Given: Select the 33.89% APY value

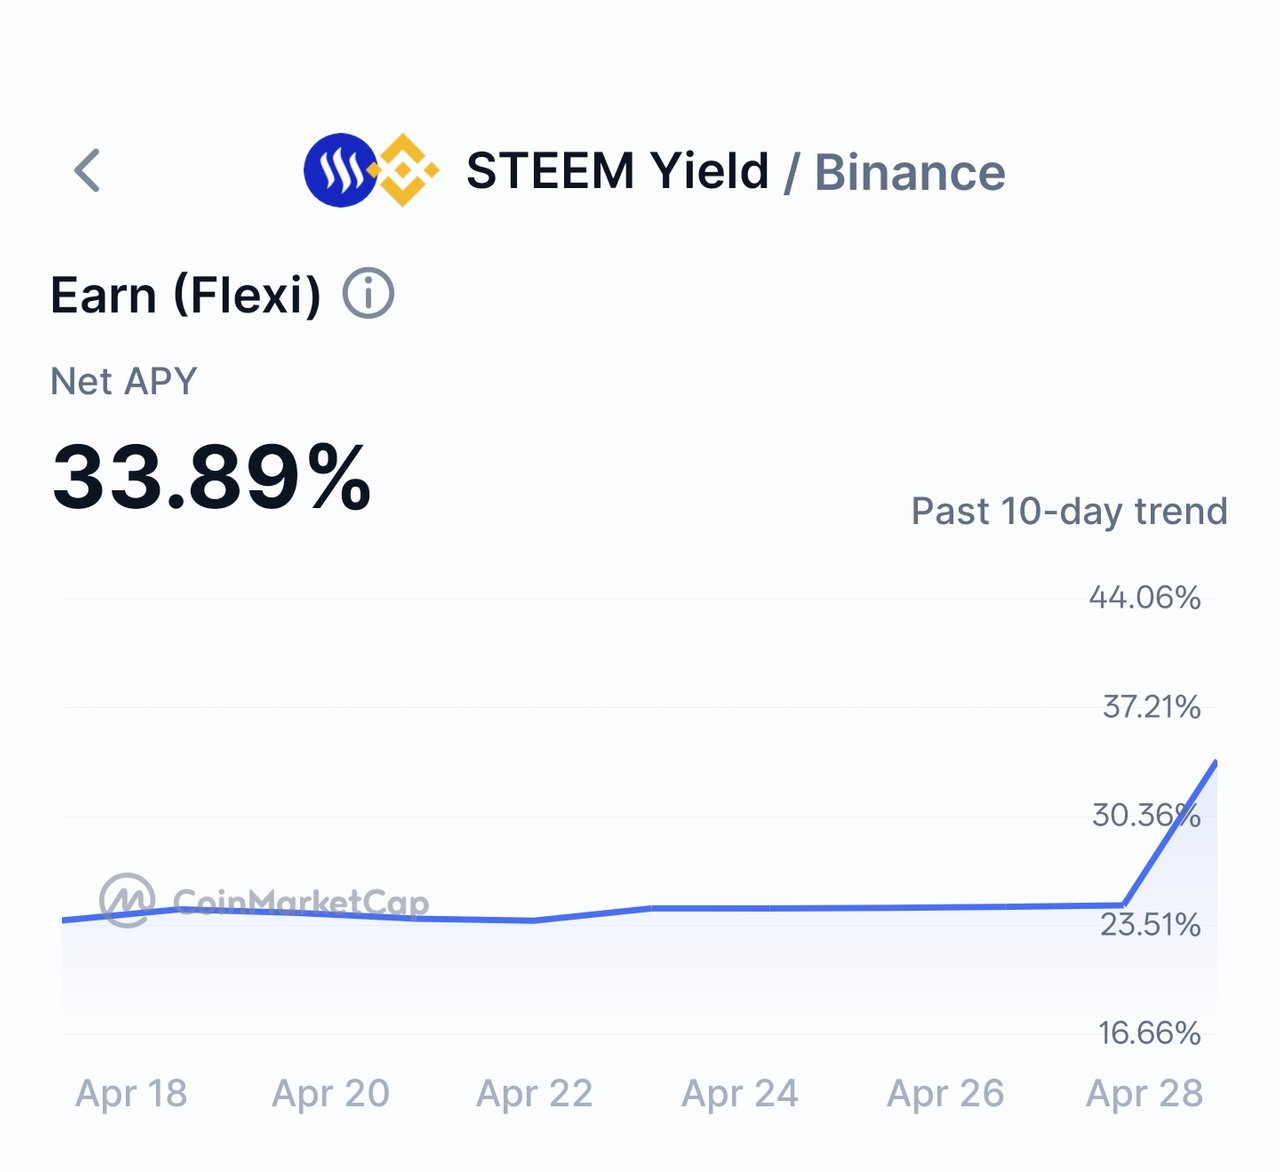Looking at the screenshot, I should [212, 478].
